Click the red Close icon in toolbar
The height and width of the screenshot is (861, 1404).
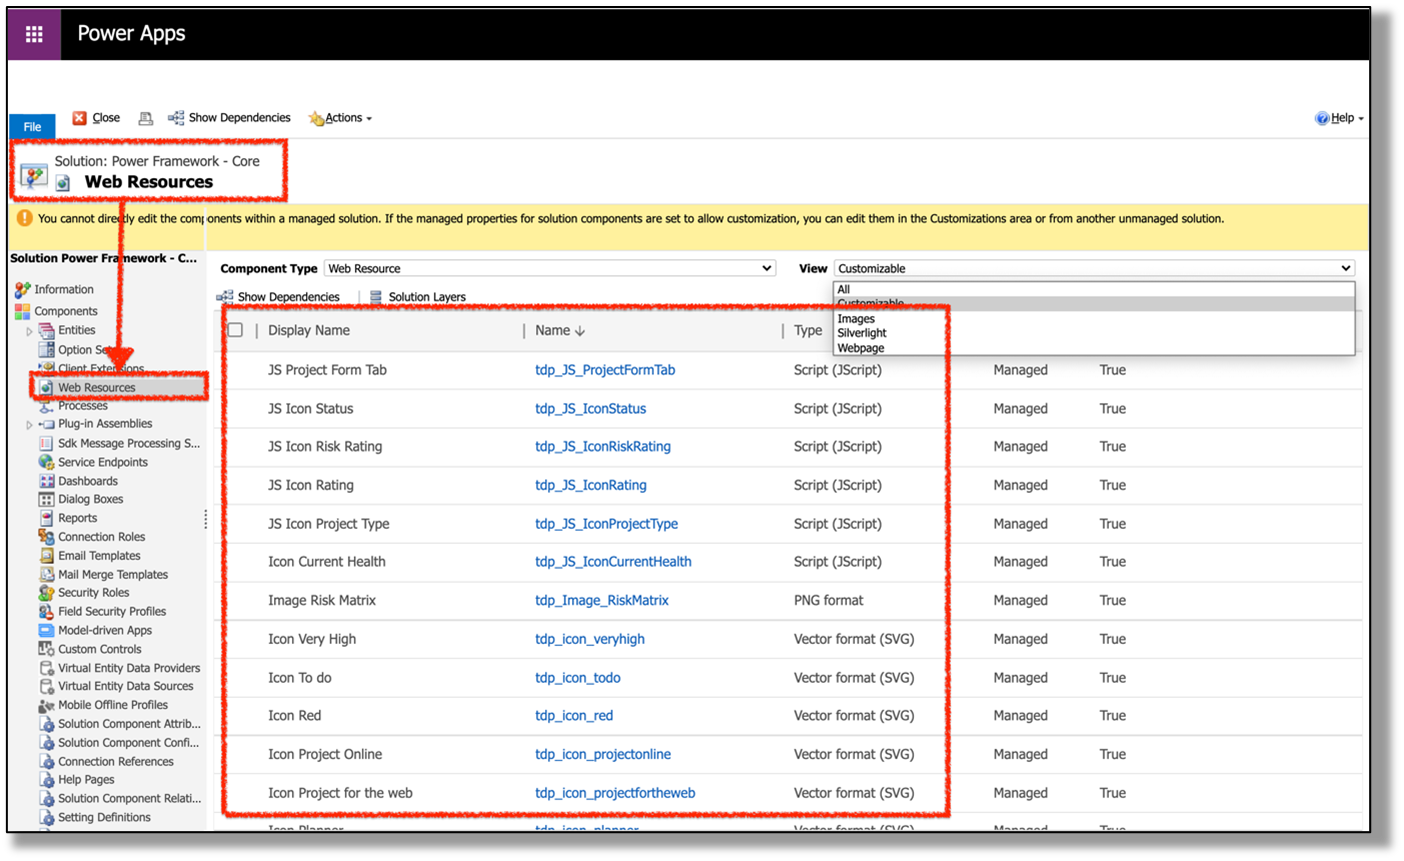[79, 118]
